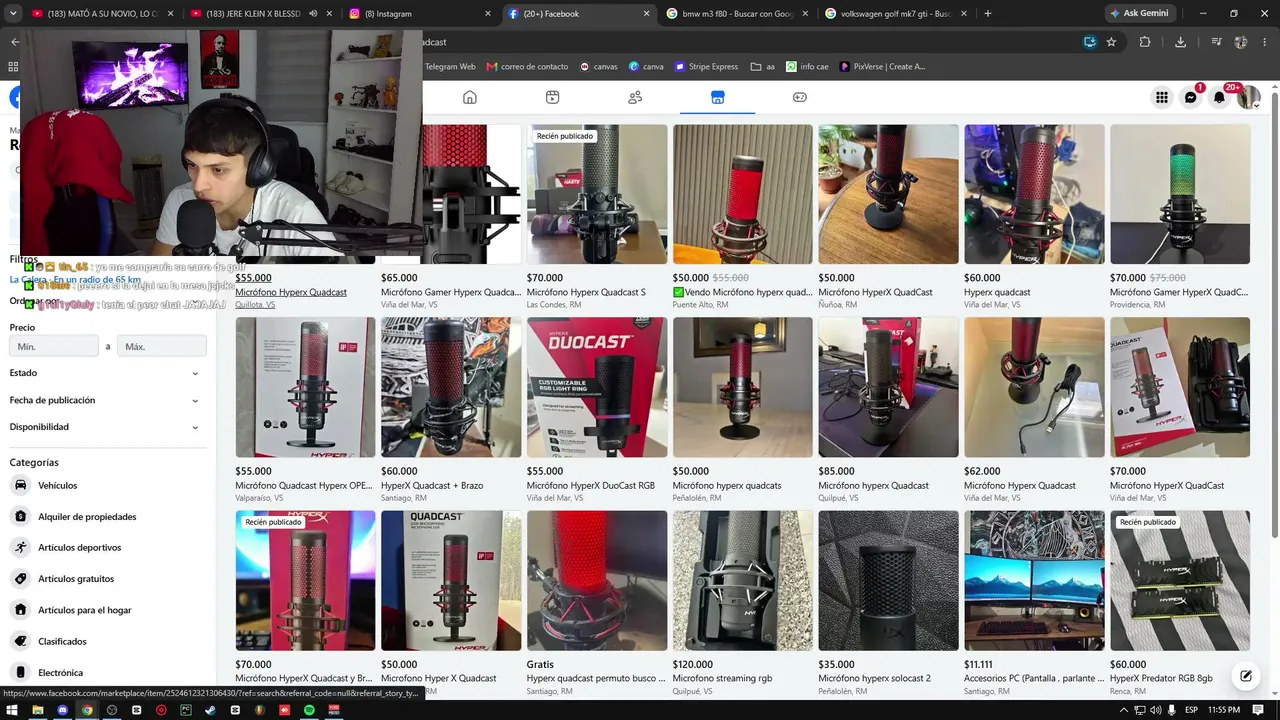The width and height of the screenshot is (1280, 720).
Task: Open the Facebook menu grid icon
Action: pyautogui.click(x=1162, y=97)
